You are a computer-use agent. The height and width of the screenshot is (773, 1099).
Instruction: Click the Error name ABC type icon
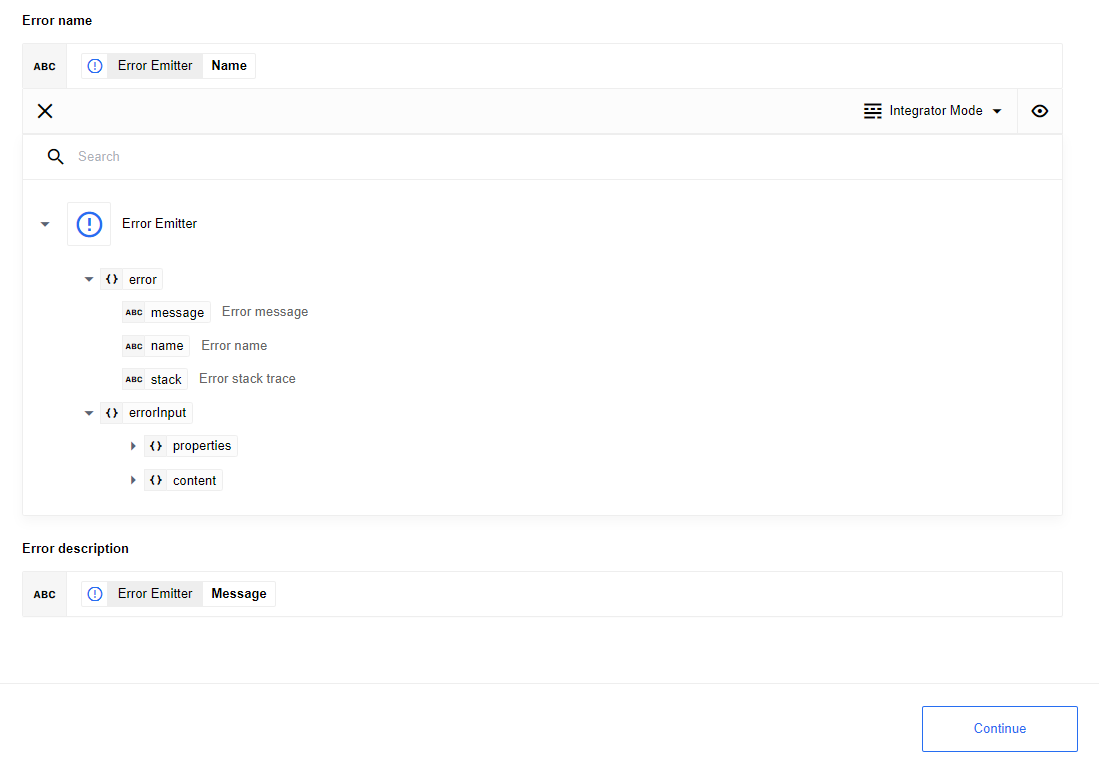[x=44, y=66]
